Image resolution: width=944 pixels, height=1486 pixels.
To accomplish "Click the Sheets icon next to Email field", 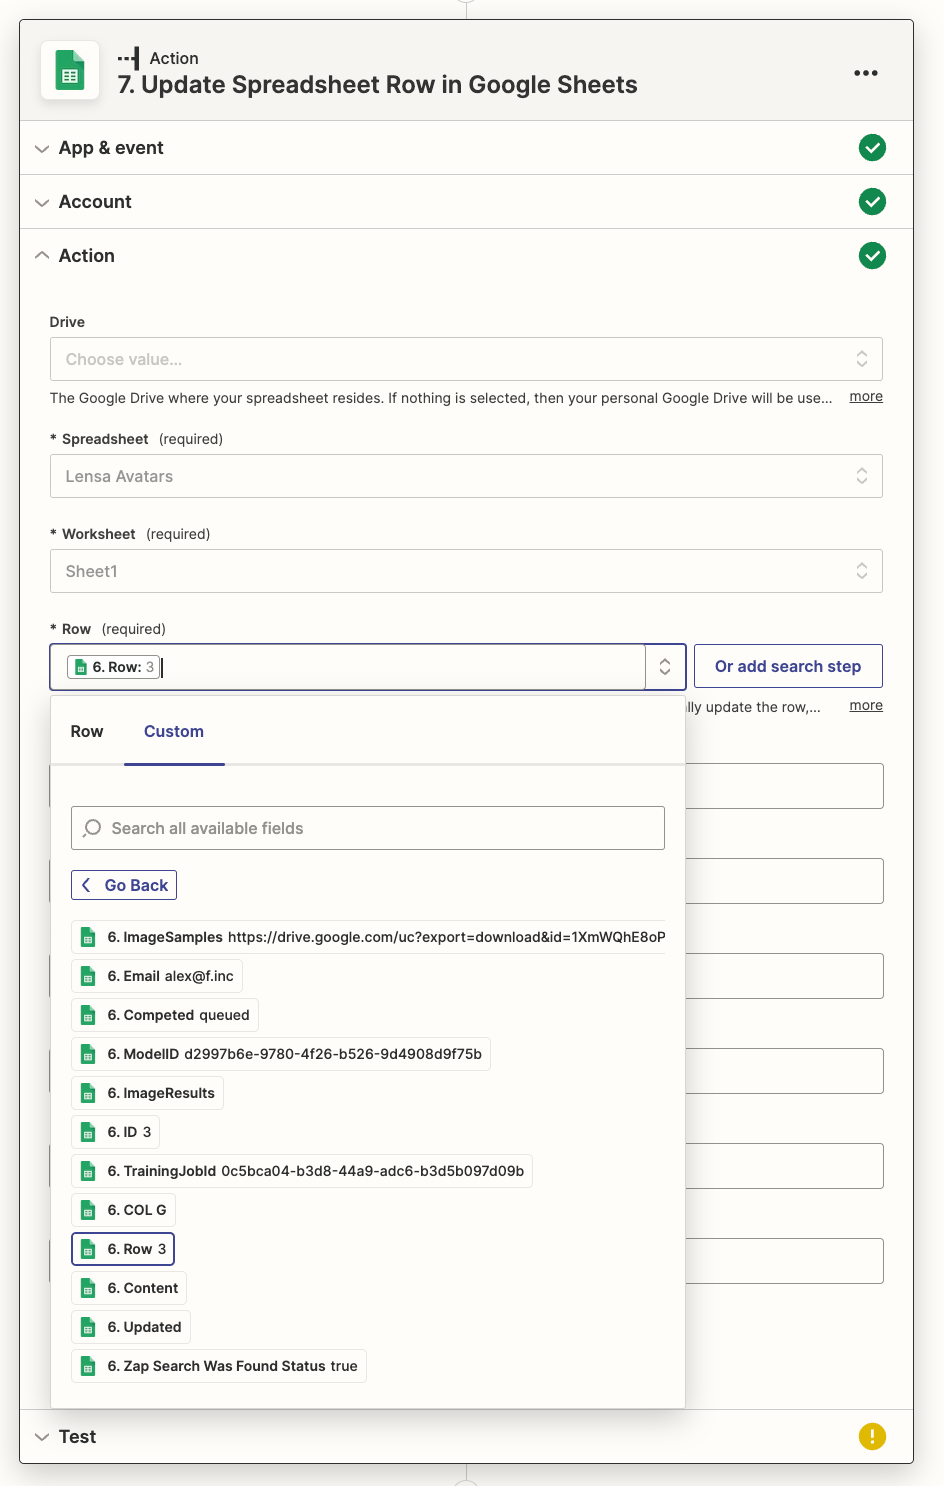I will [88, 977].
